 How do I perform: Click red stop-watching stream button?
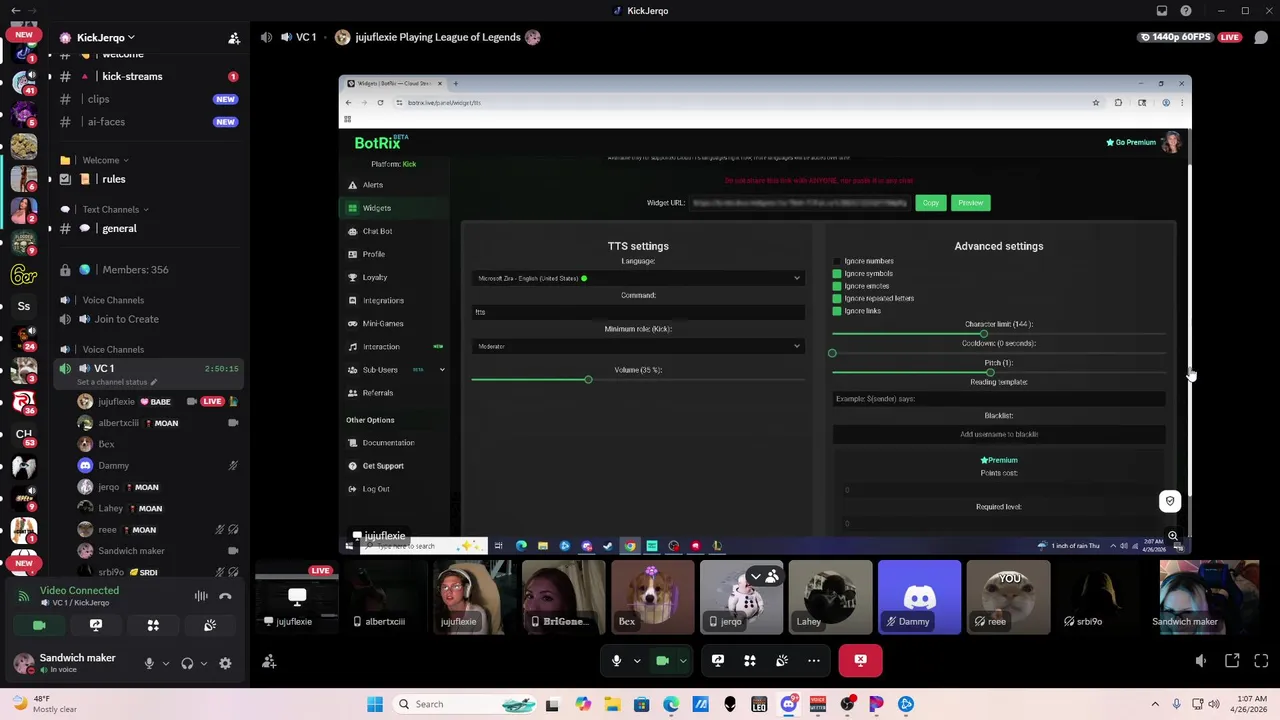coord(860,660)
